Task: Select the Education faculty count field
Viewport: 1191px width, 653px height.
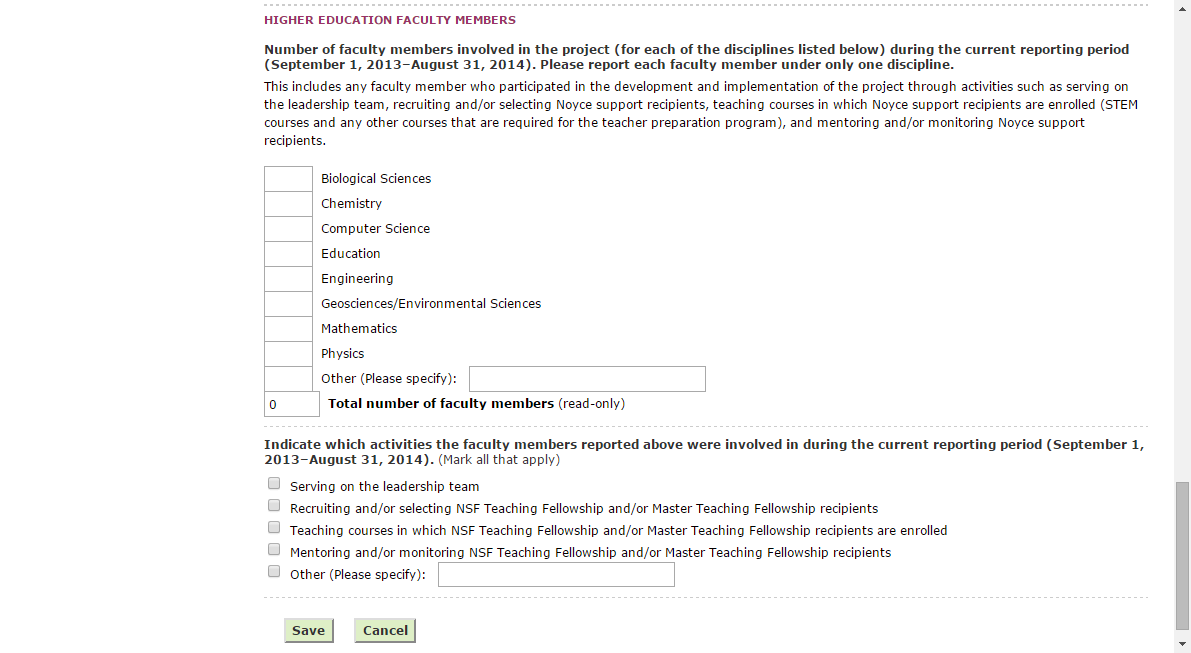Action: [x=288, y=254]
